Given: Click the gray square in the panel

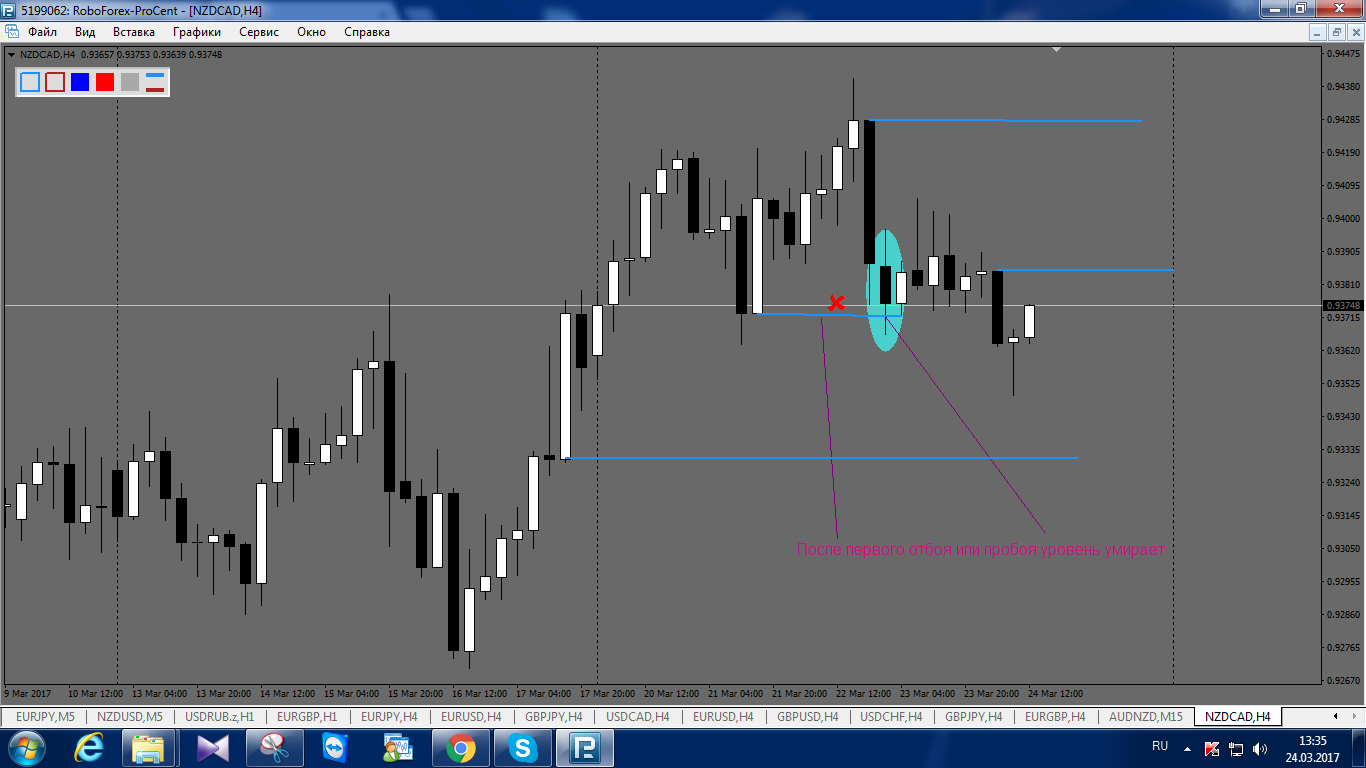Looking at the screenshot, I should click(x=130, y=82).
